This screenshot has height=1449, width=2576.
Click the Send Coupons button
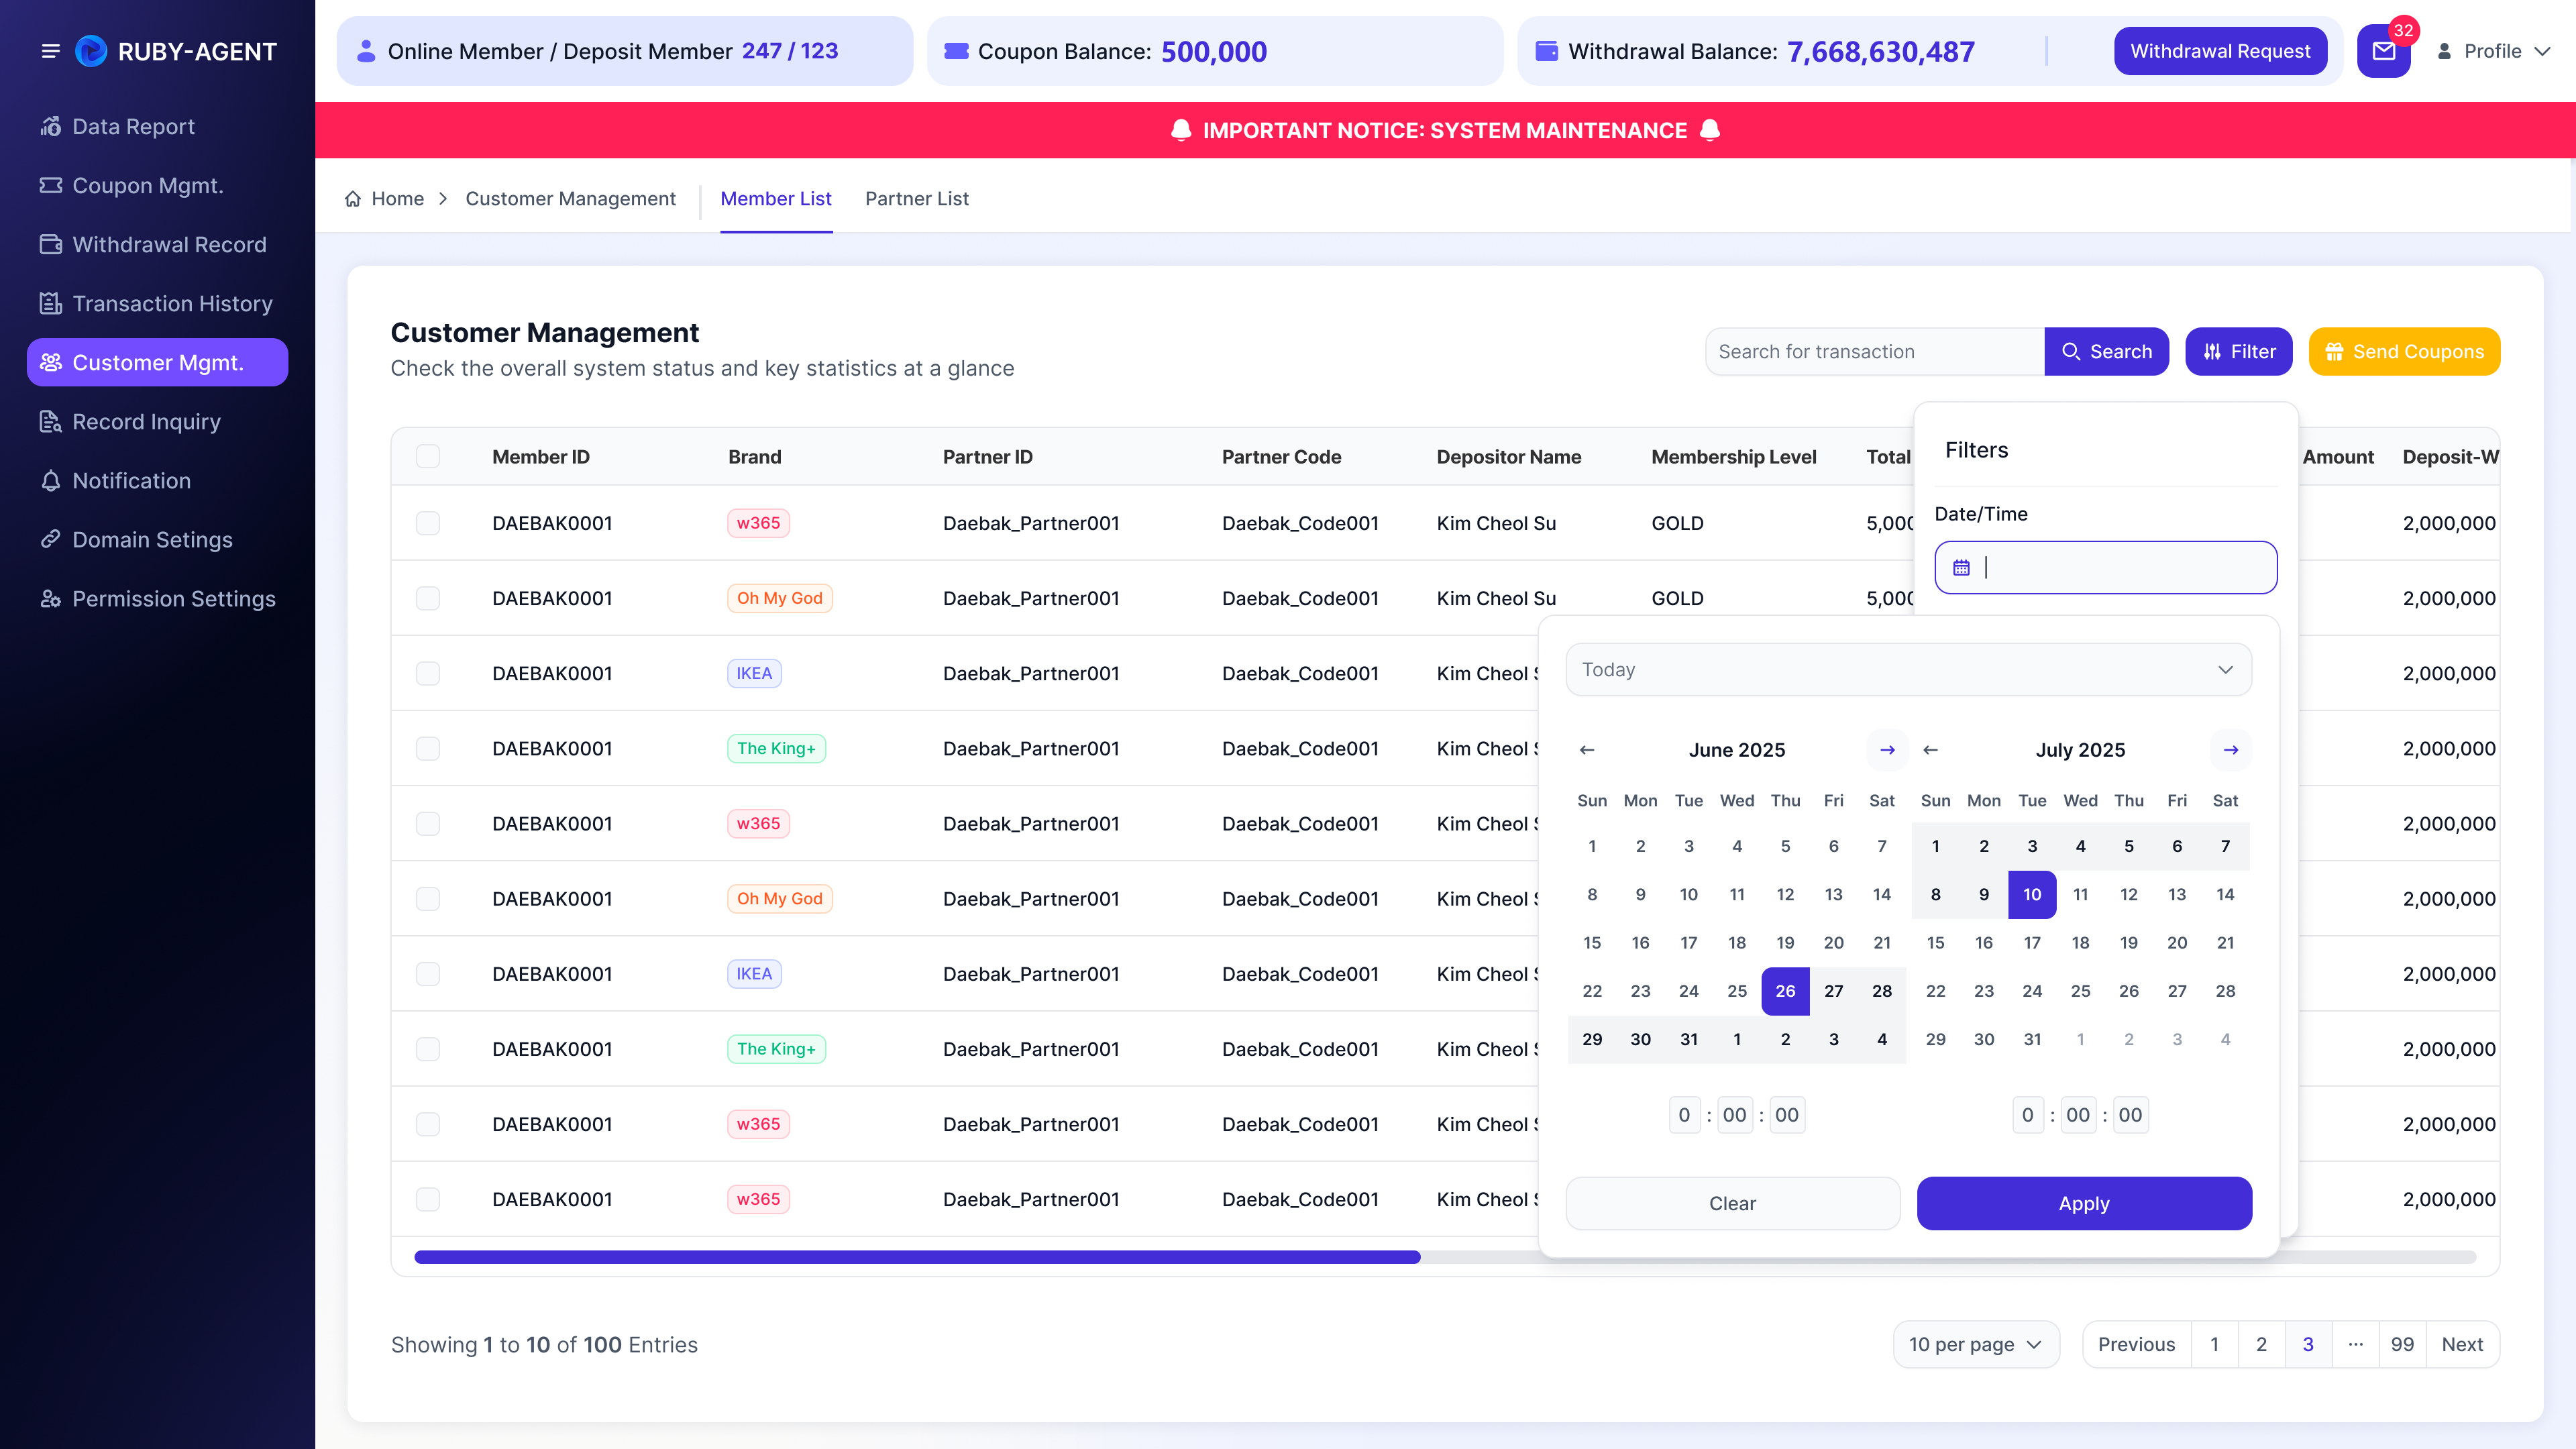[x=2404, y=351]
